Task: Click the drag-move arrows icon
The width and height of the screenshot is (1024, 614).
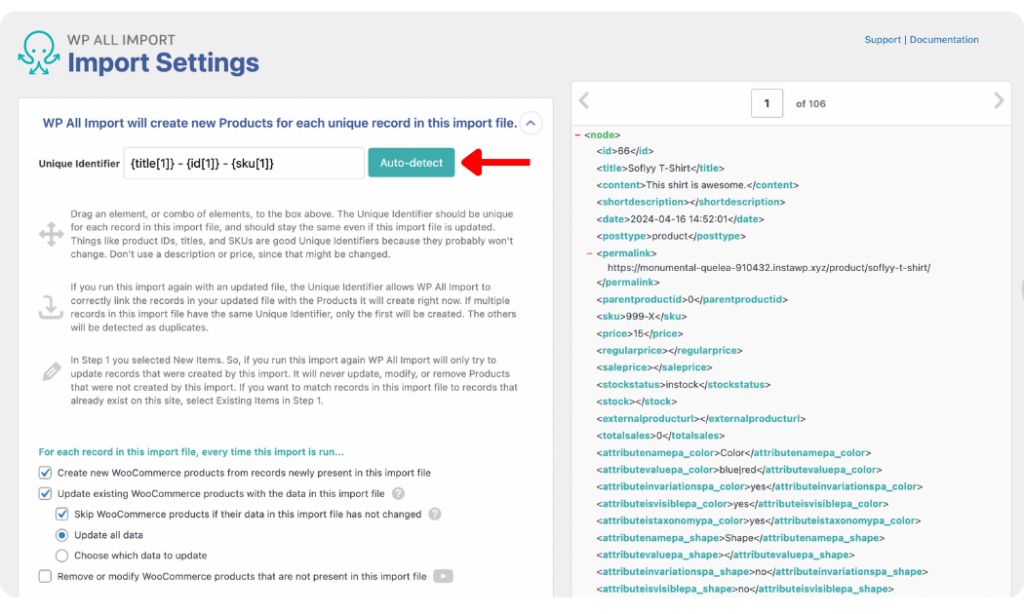Action: [51, 234]
